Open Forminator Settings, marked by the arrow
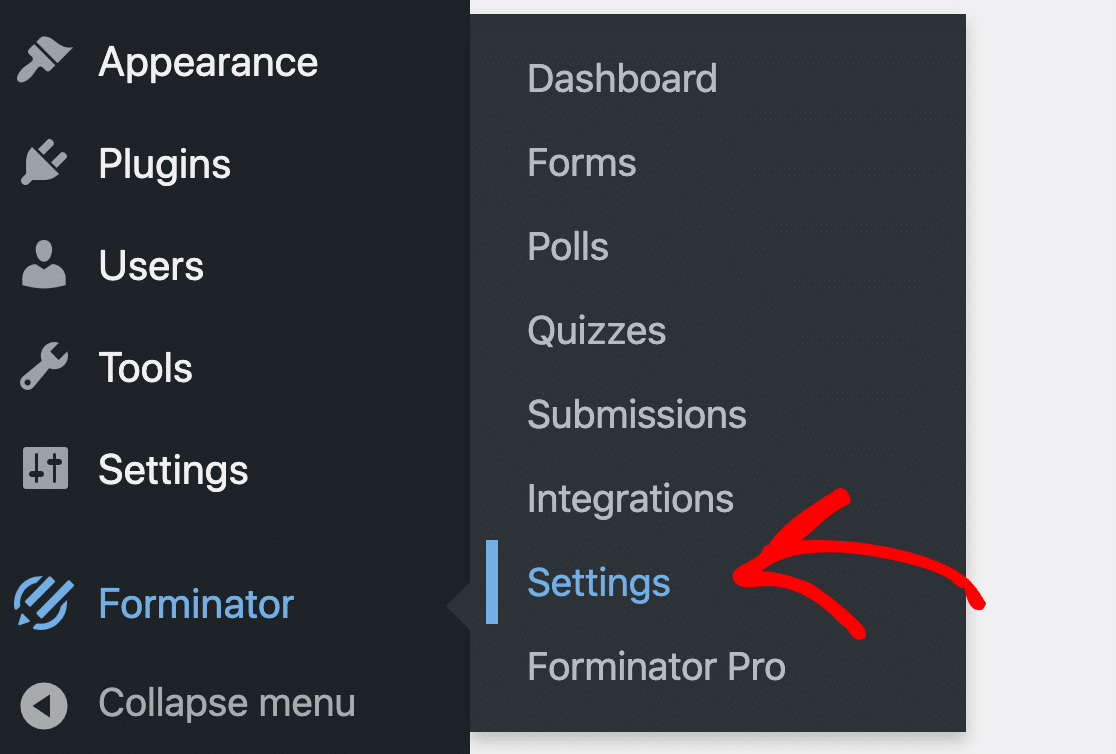The height and width of the screenshot is (754, 1116). tap(598, 582)
